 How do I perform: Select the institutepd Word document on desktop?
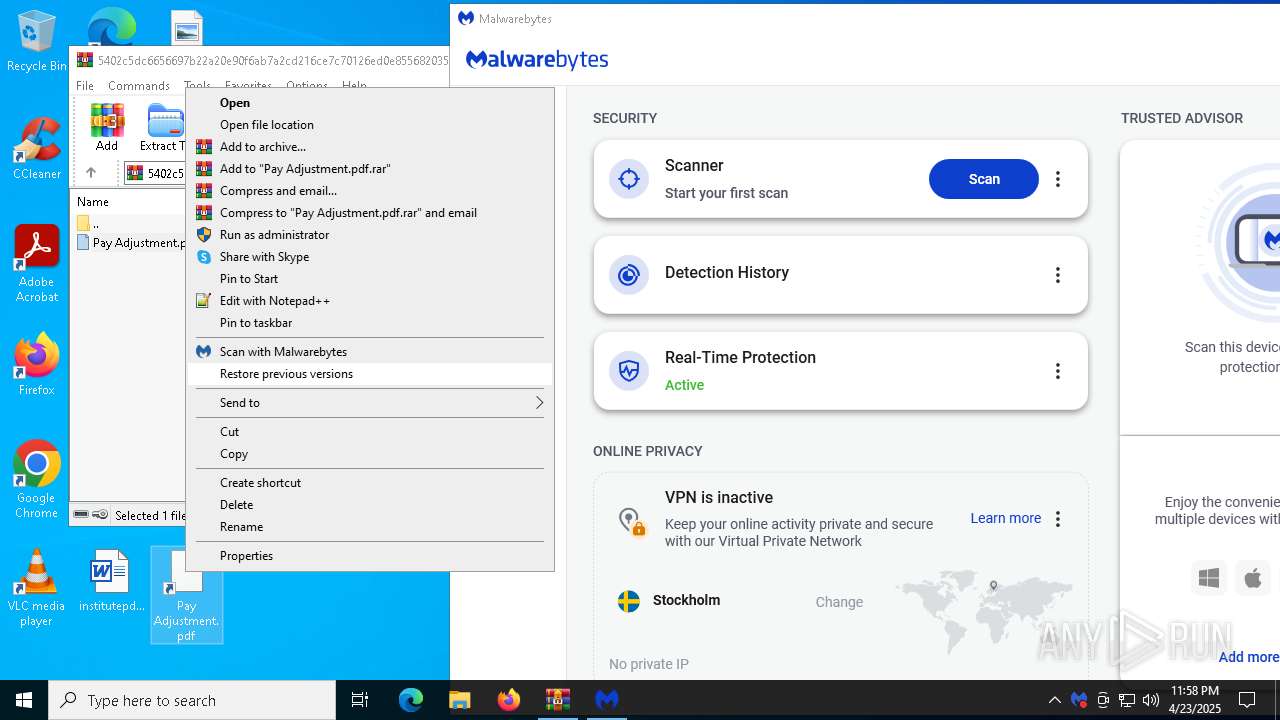pyautogui.click(x=111, y=582)
